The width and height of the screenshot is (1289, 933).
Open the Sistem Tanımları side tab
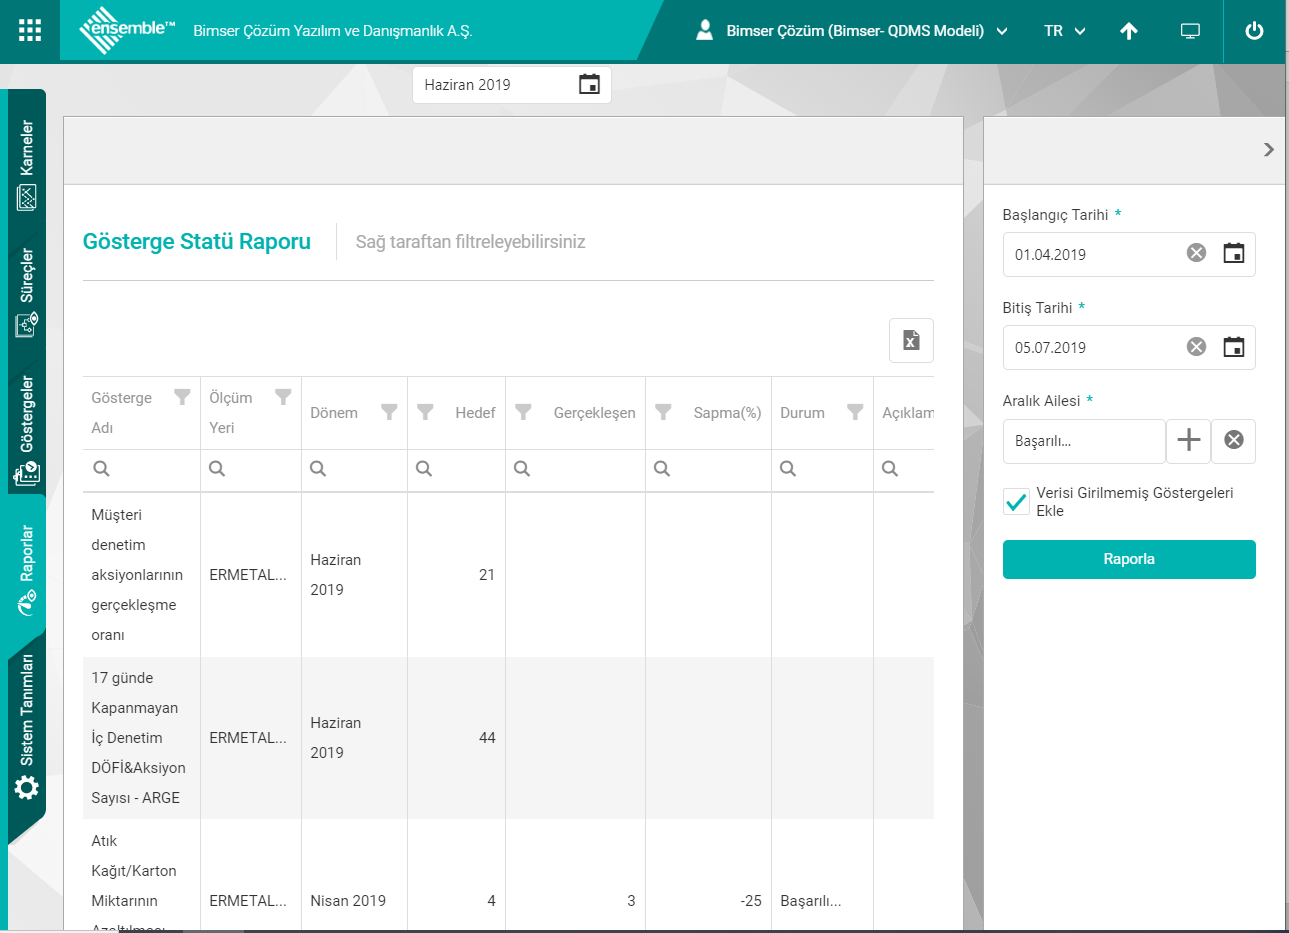coord(27,725)
